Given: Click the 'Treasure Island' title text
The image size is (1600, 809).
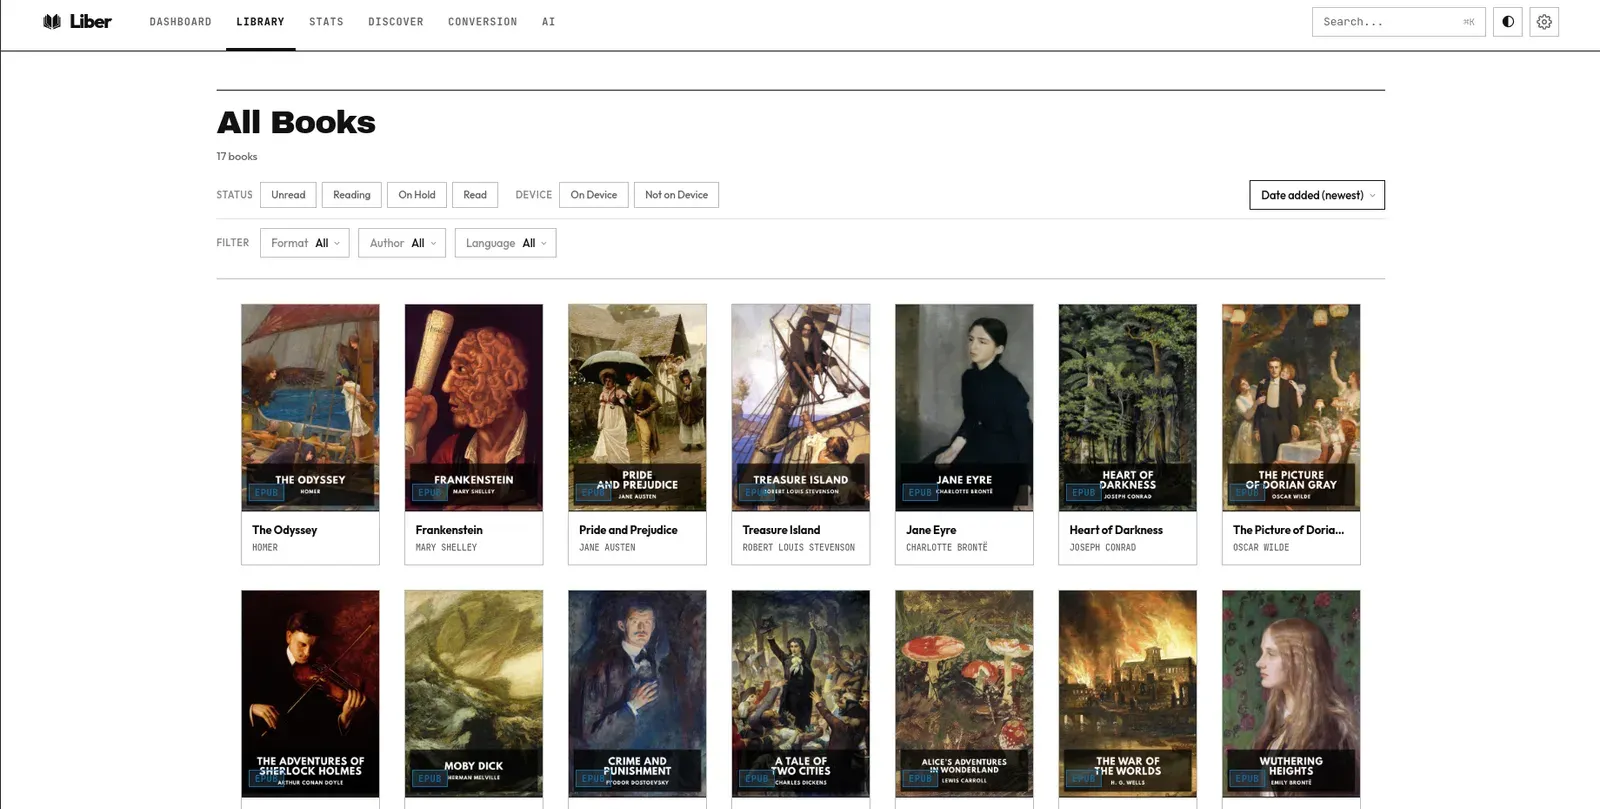Looking at the screenshot, I should (x=781, y=530).
